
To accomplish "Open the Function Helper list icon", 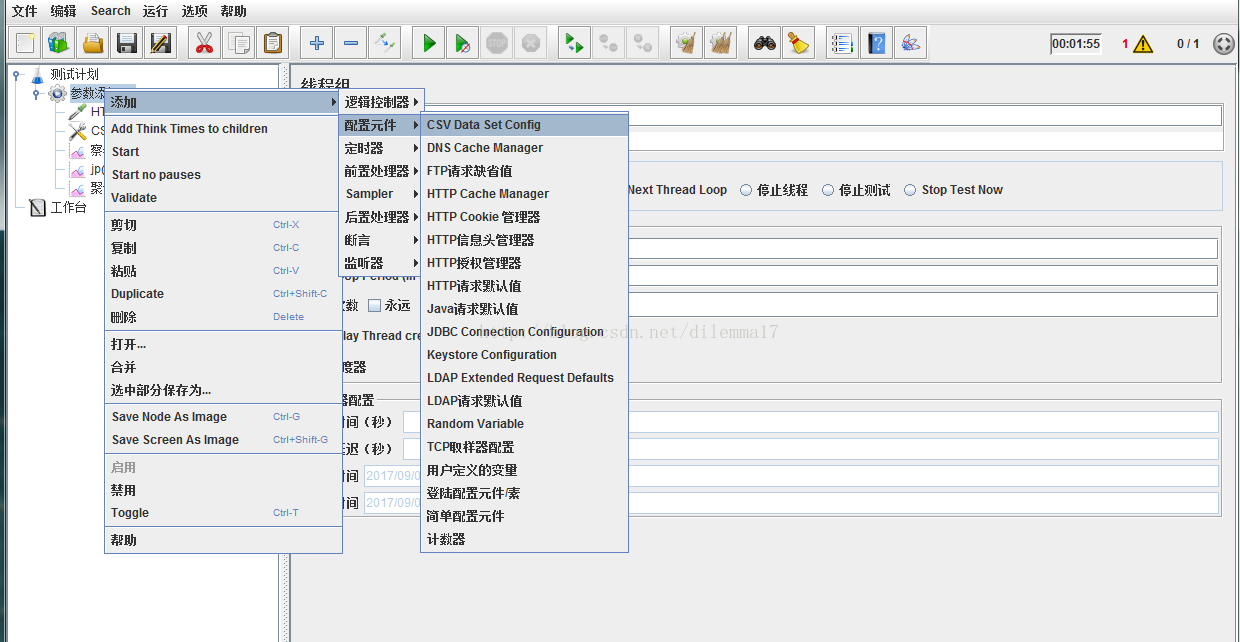I will click(x=843, y=43).
